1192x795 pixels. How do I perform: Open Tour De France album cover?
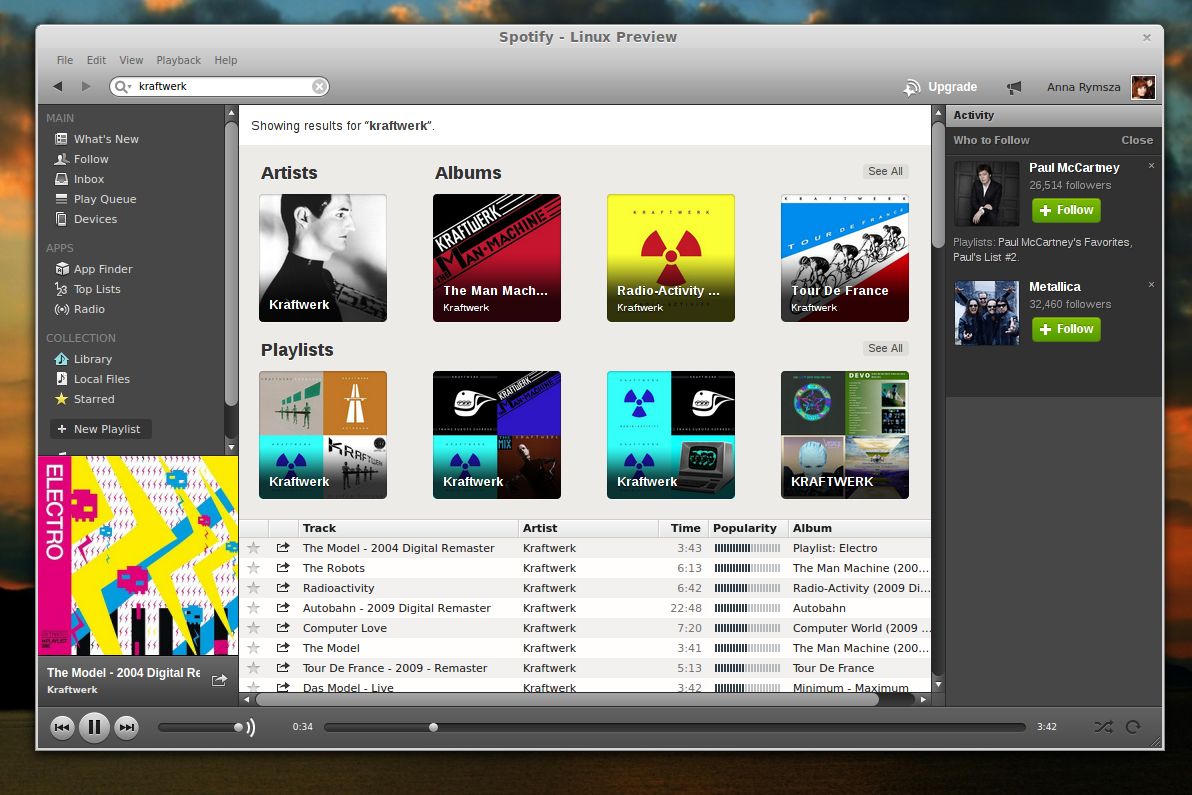click(x=845, y=258)
